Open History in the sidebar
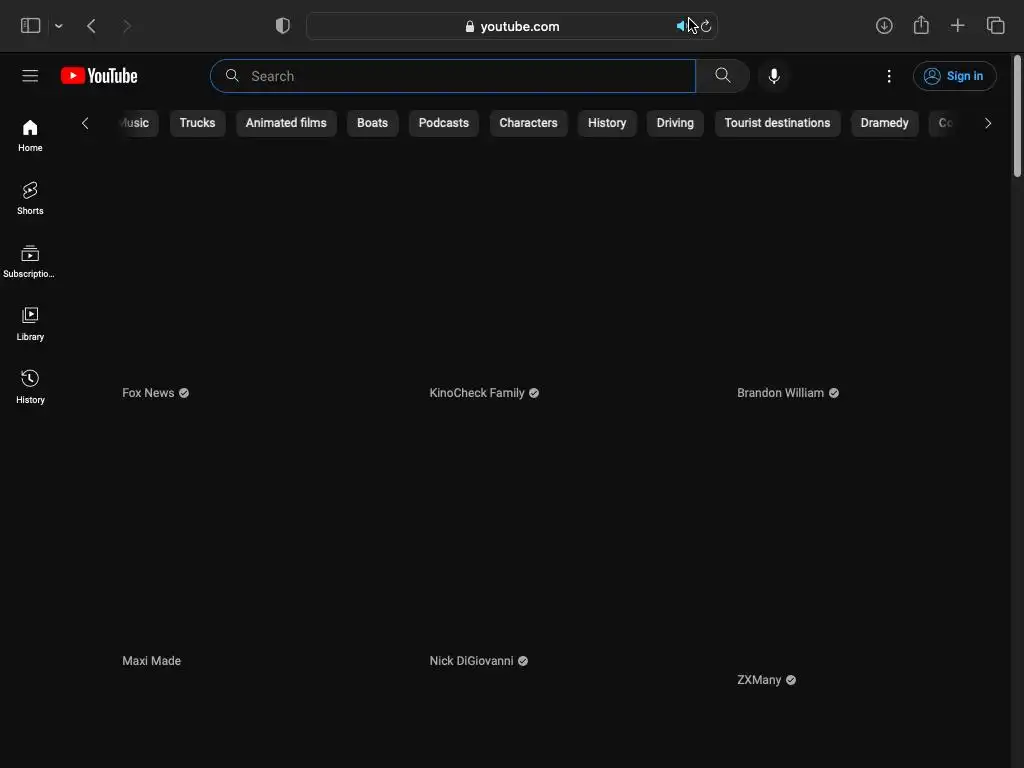Image resolution: width=1024 pixels, height=768 pixels. coord(30,388)
